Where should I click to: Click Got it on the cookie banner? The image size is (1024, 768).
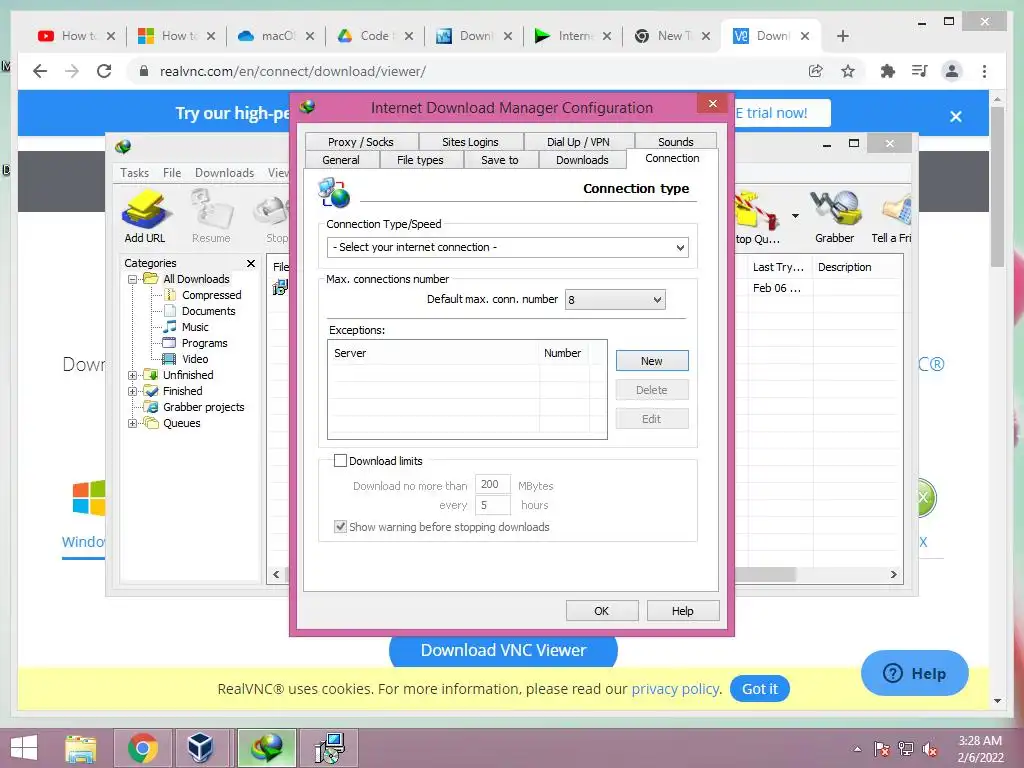760,689
